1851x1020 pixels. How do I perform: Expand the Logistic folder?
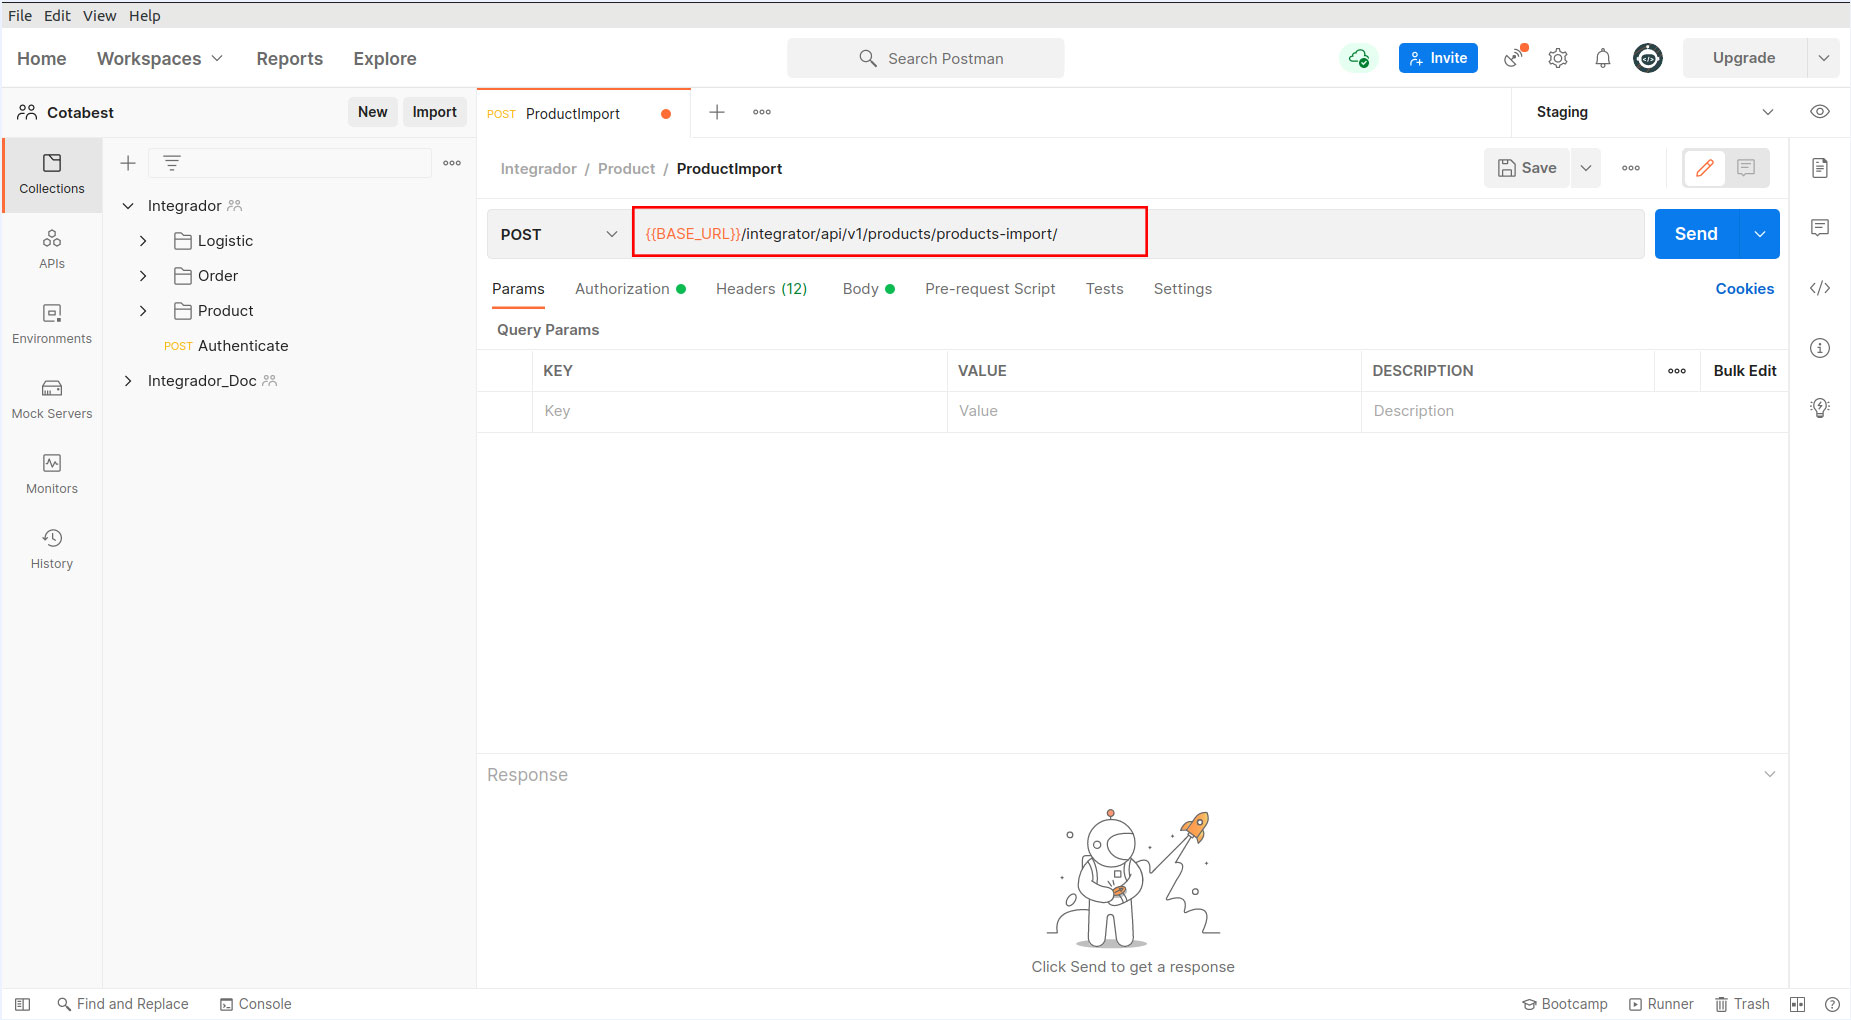[x=143, y=241]
